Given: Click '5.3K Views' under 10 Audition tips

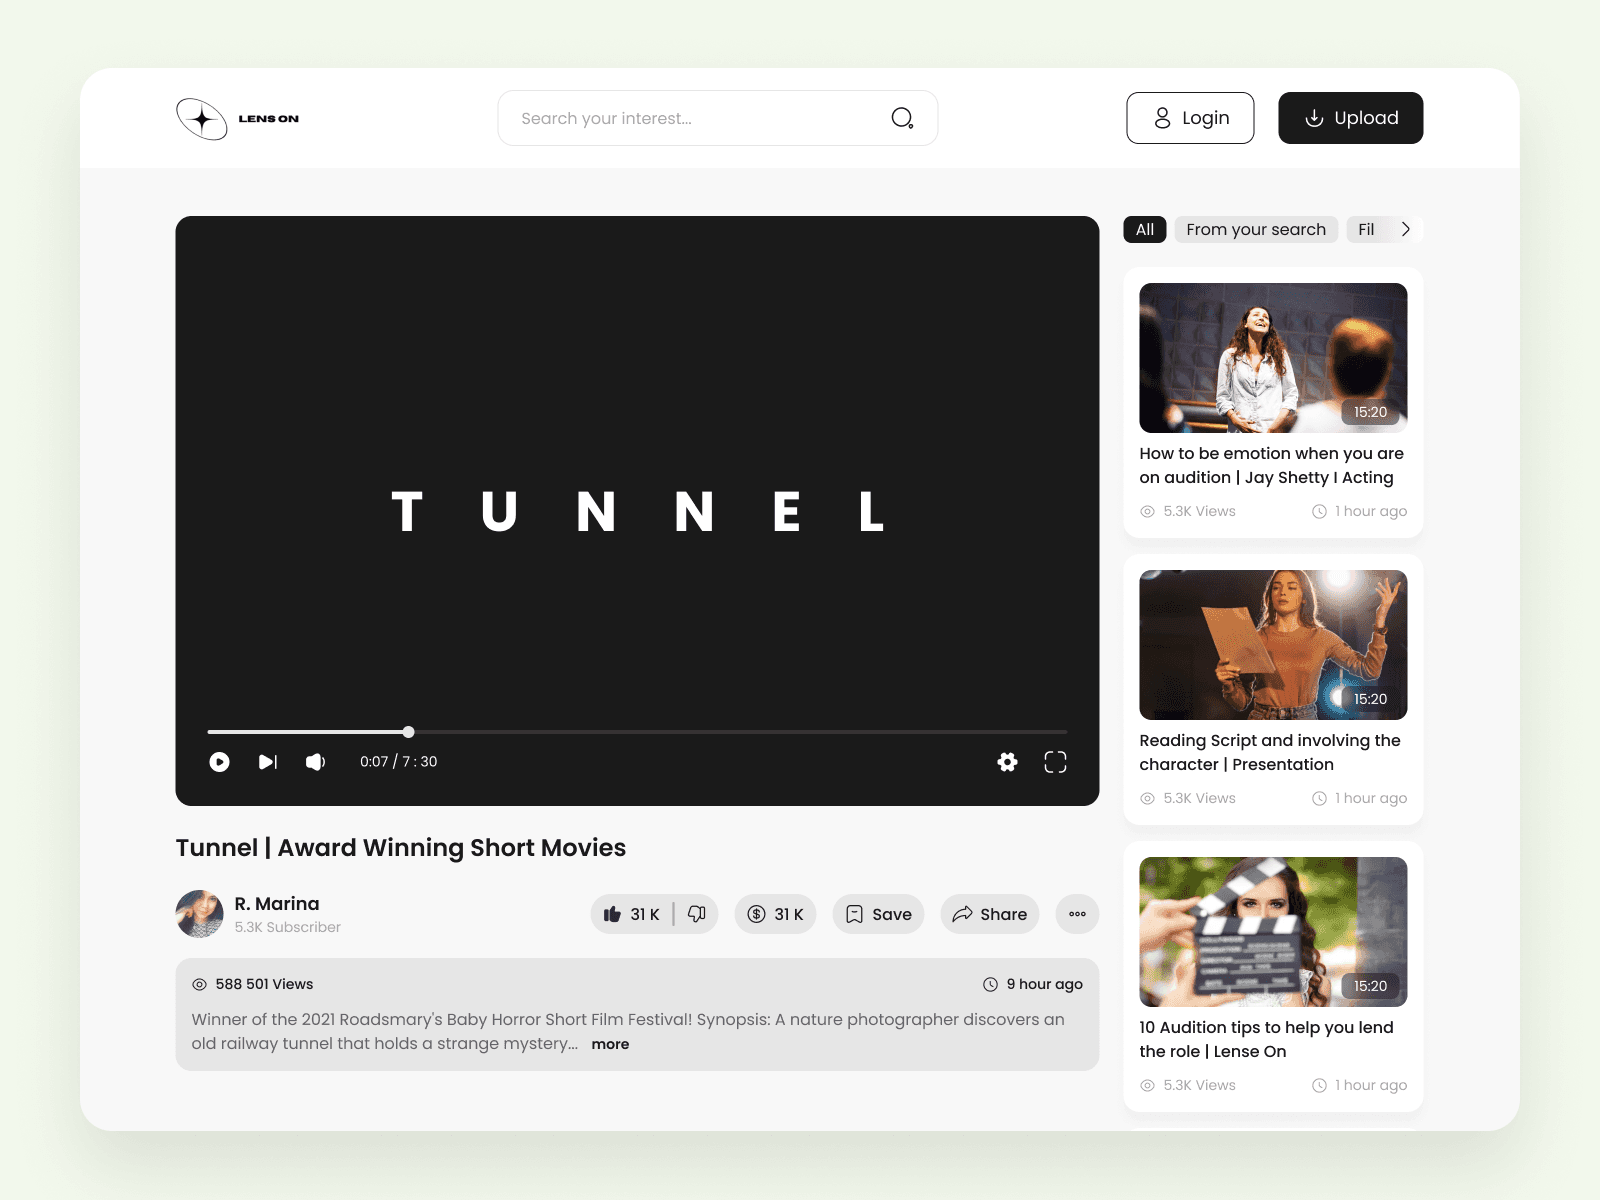Looking at the screenshot, I should [1199, 1085].
